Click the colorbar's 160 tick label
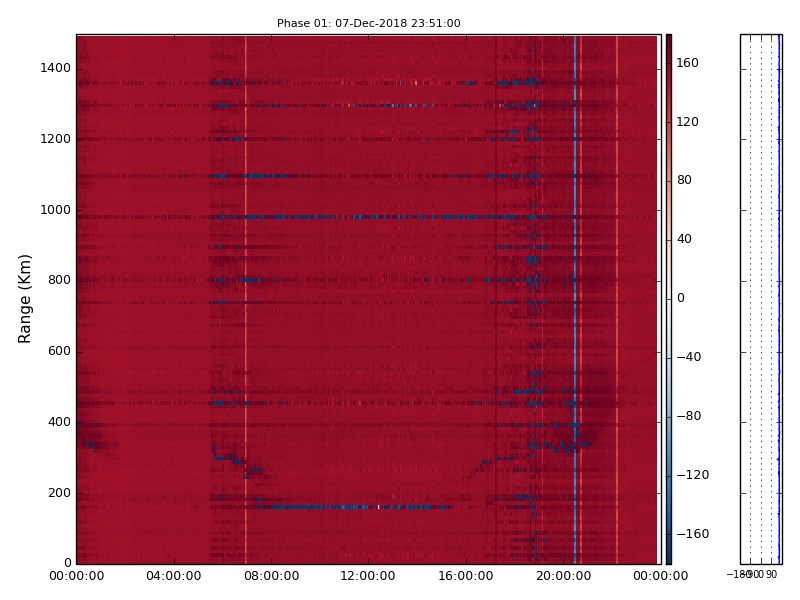 687,63
